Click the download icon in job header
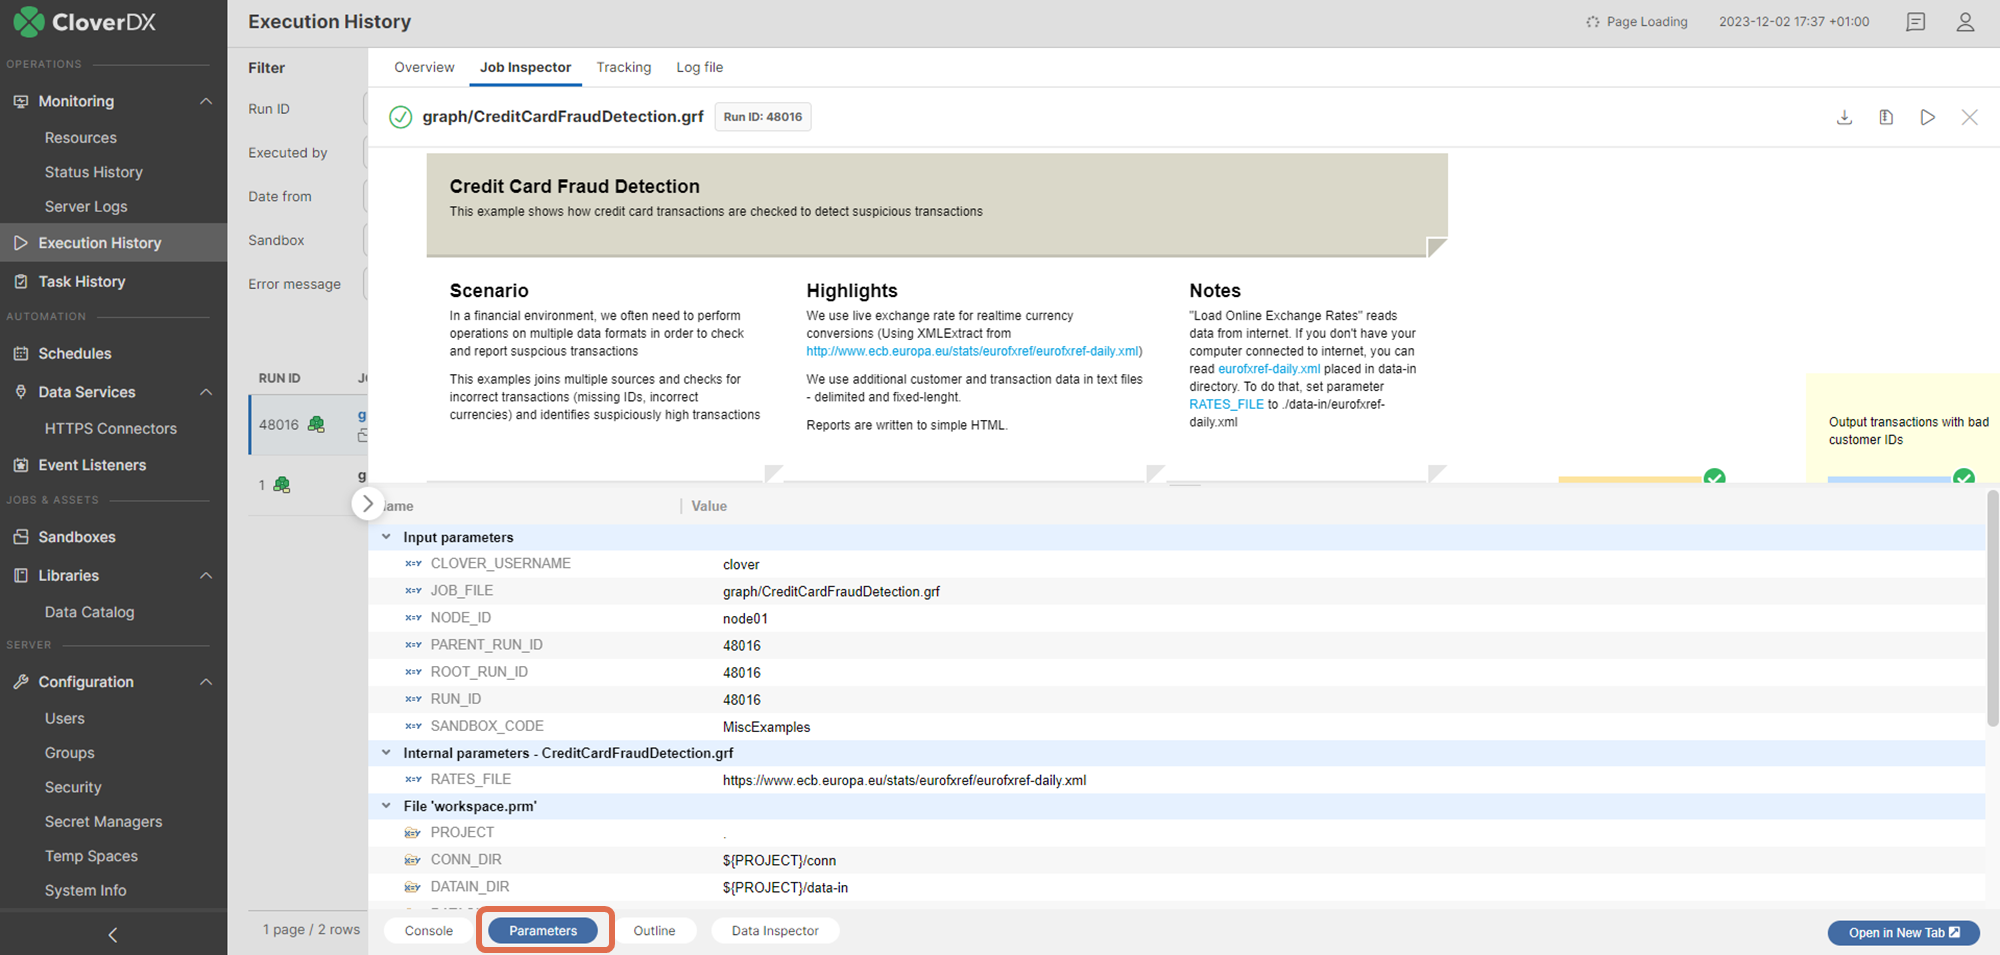 (x=1844, y=117)
